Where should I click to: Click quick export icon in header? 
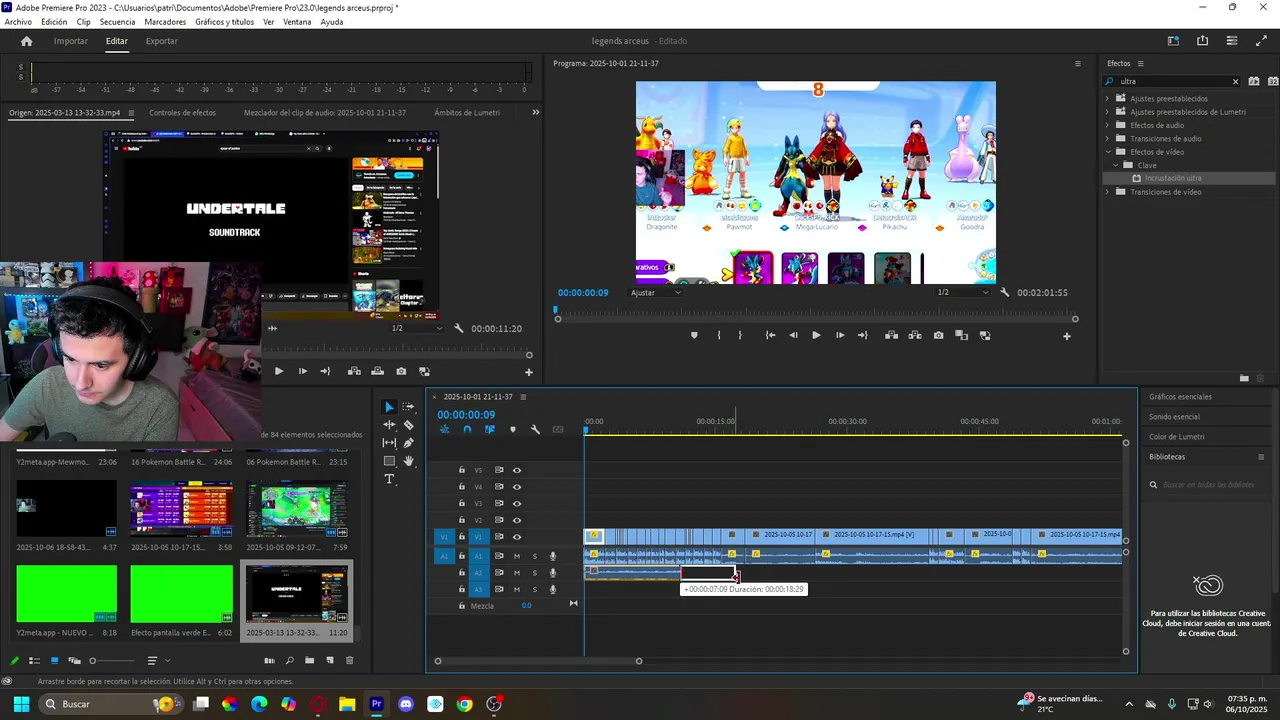tap(1202, 41)
